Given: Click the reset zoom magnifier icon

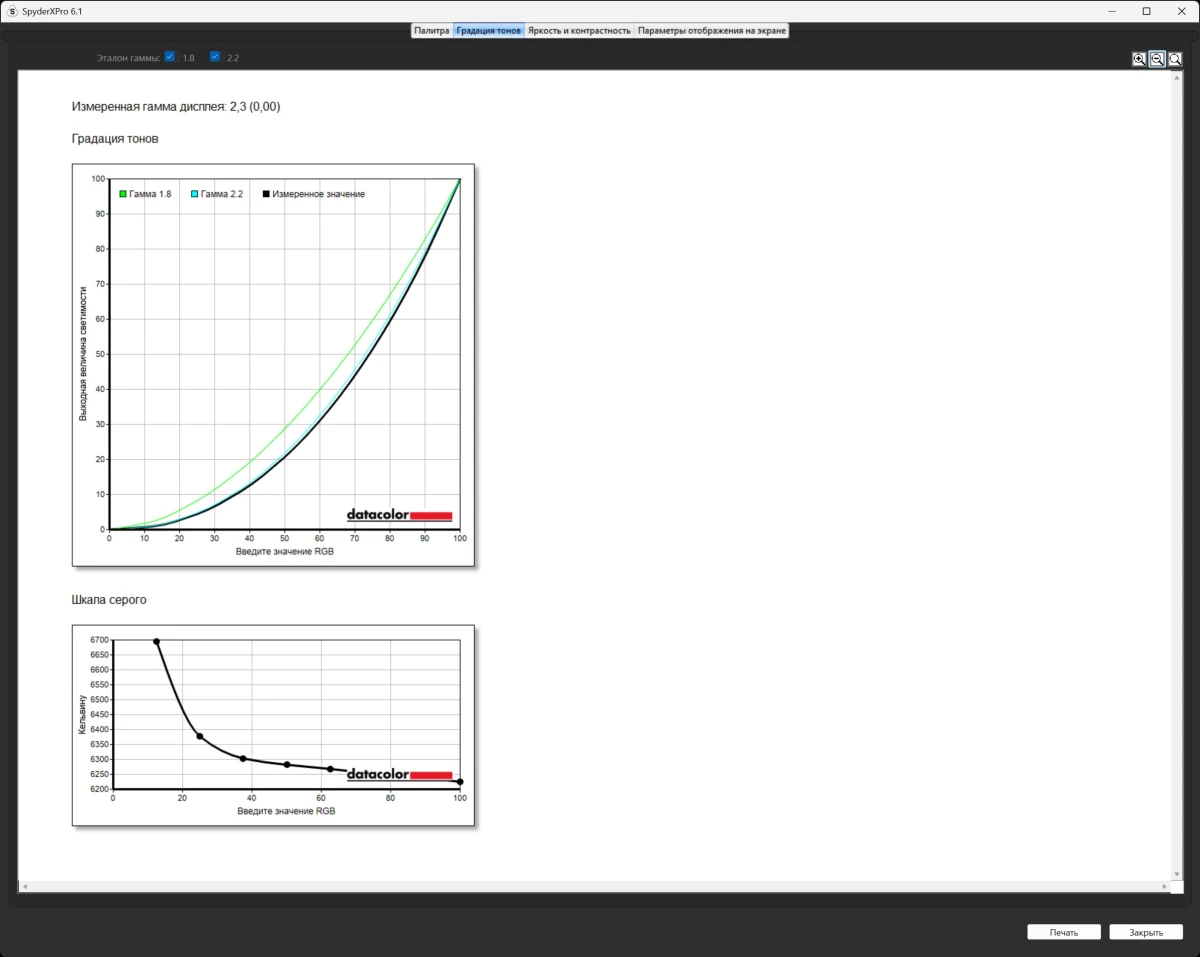Looking at the screenshot, I should [x=1175, y=59].
